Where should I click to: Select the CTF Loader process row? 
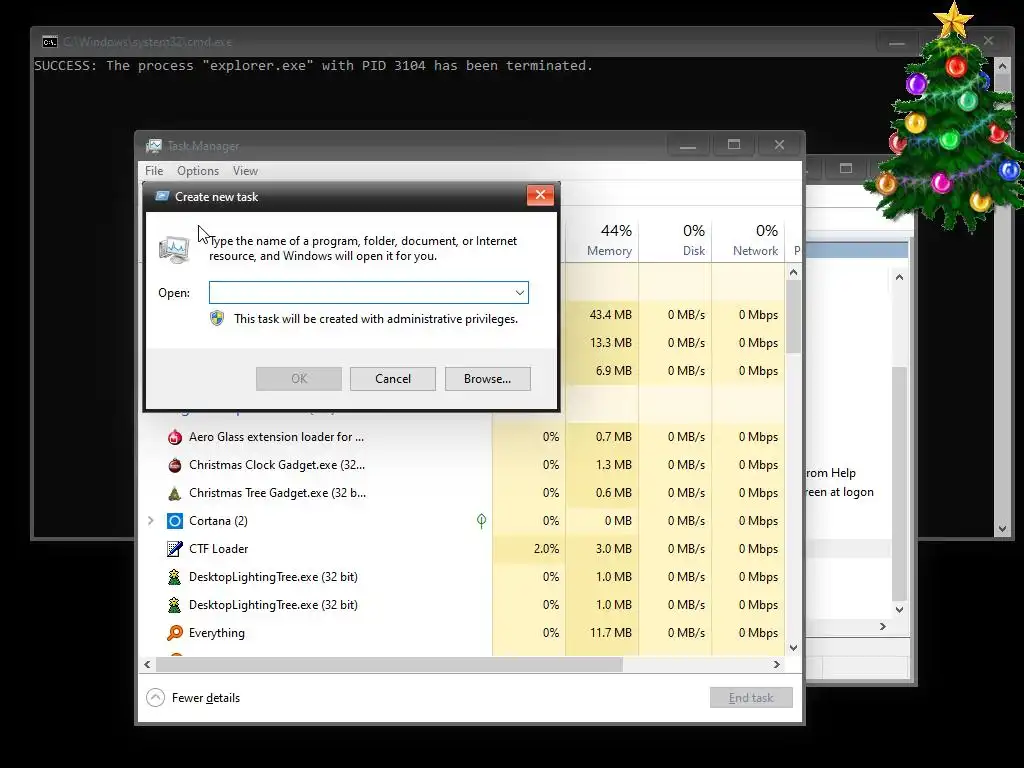(462, 549)
